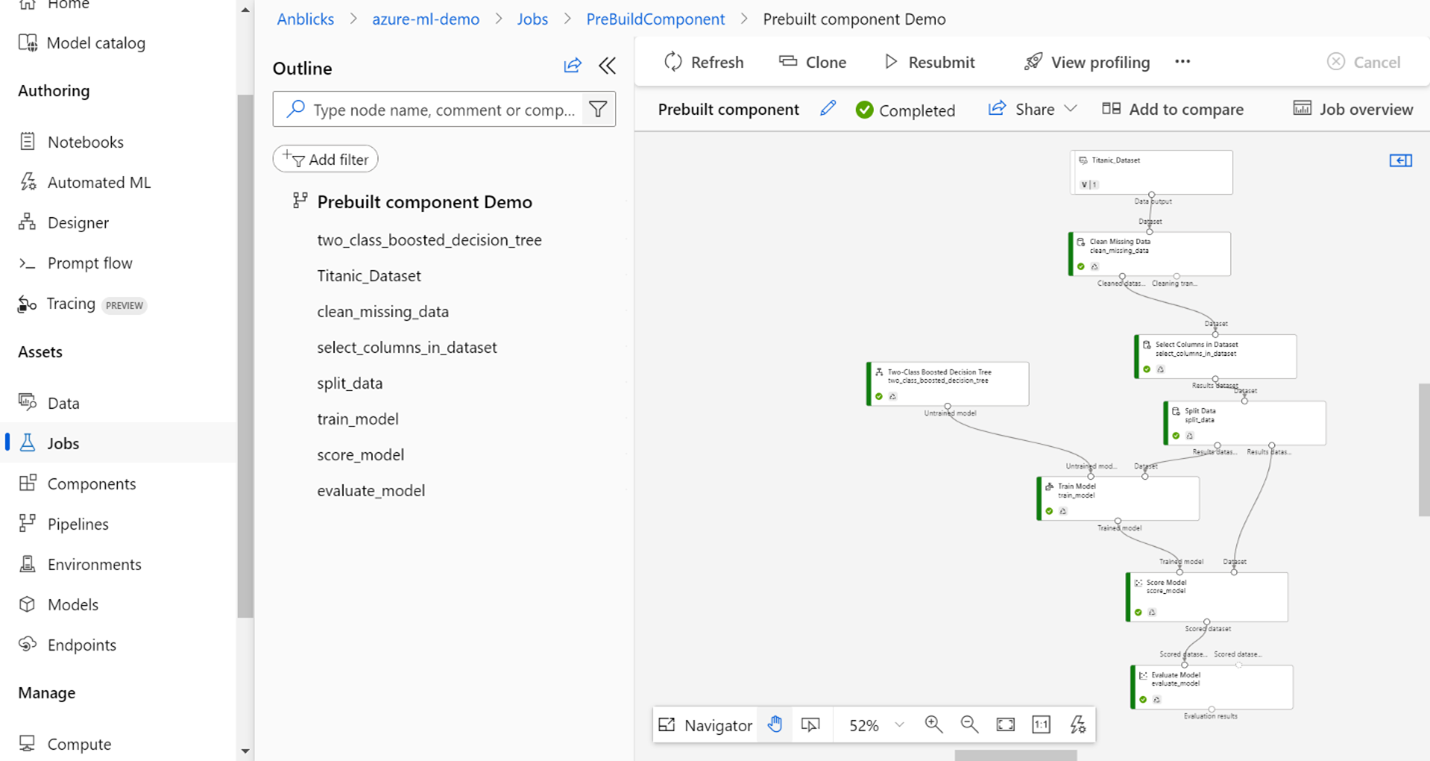This screenshot has height=761, width=1430.
Task: Refresh the job view
Action: [x=704, y=62]
